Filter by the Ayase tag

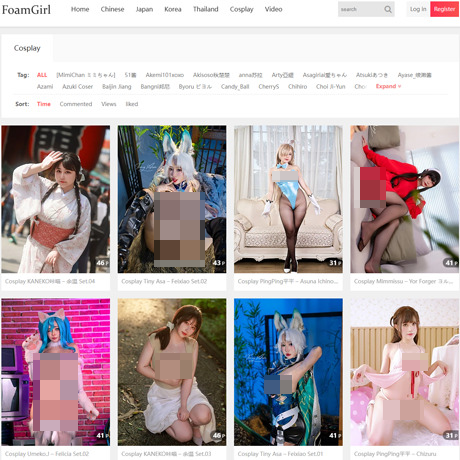coord(414,75)
